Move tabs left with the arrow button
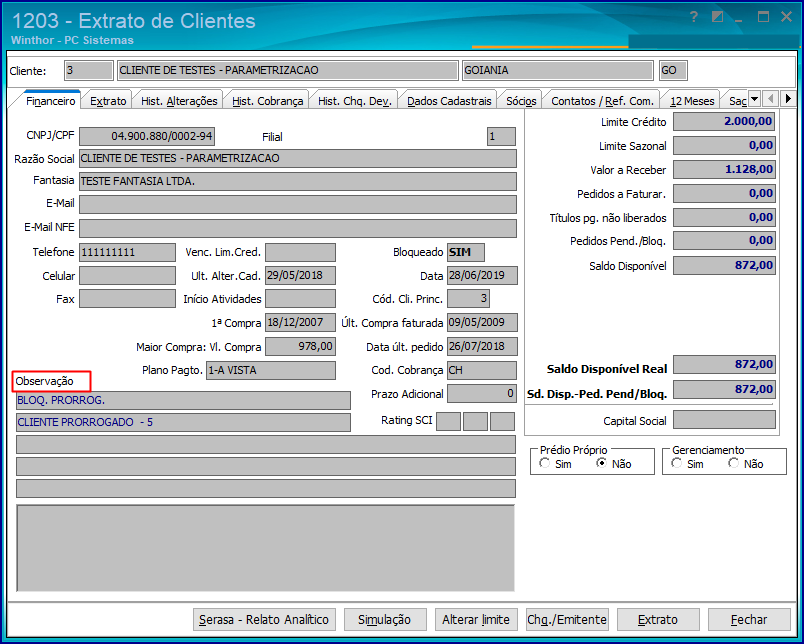The height and width of the screenshot is (644, 804). pos(770,98)
